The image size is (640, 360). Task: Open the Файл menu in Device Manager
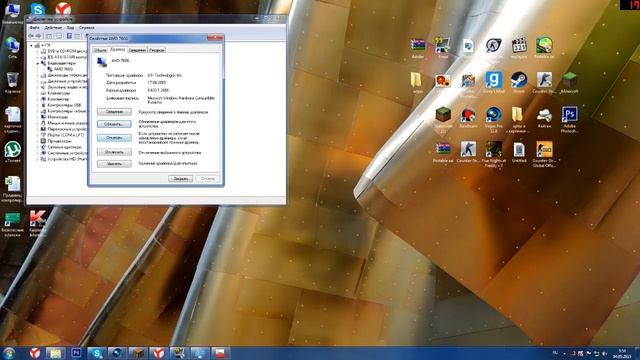point(35,28)
